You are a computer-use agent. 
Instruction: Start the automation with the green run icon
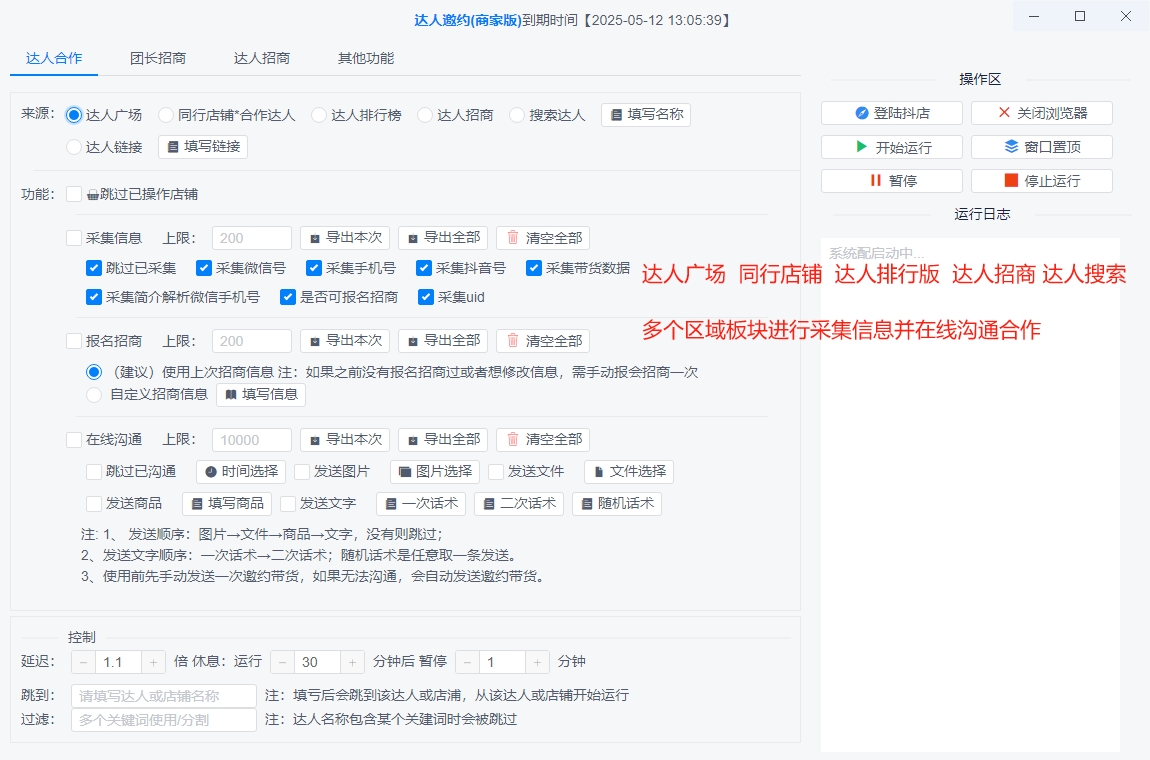pyautogui.click(x=891, y=146)
